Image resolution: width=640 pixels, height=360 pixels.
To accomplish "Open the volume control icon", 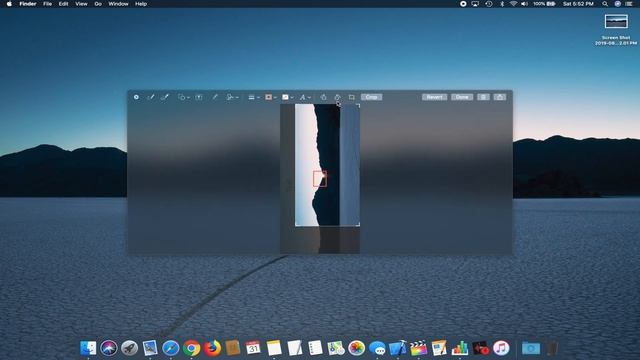I will pyautogui.click(x=525, y=4).
